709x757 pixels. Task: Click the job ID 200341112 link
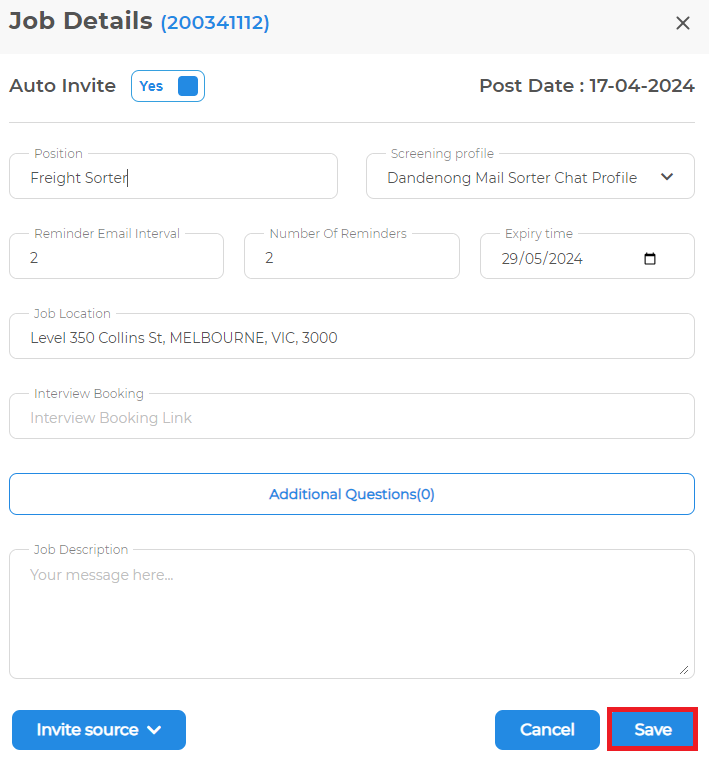215,22
